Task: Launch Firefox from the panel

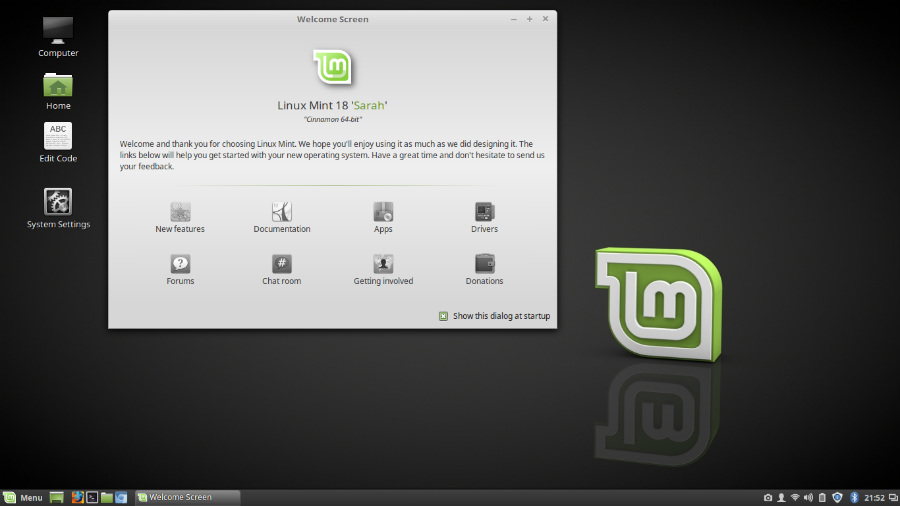Action: coord(77,497)
